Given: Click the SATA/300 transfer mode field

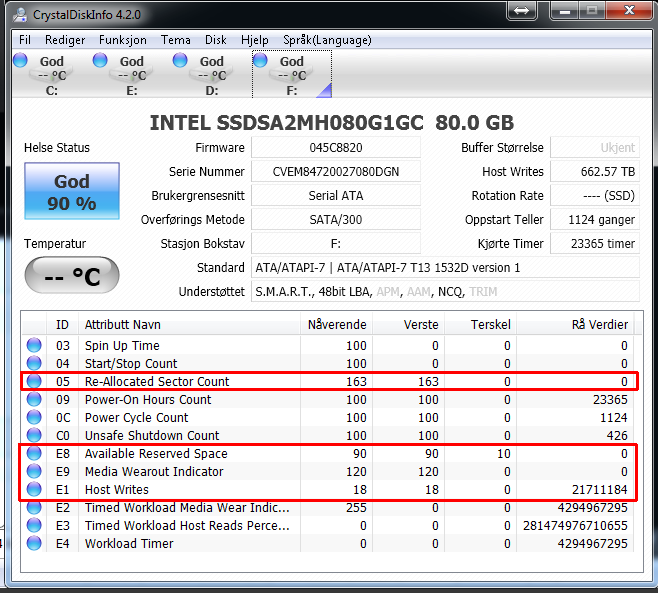Looking at the screenshot, I should [336, 219].
